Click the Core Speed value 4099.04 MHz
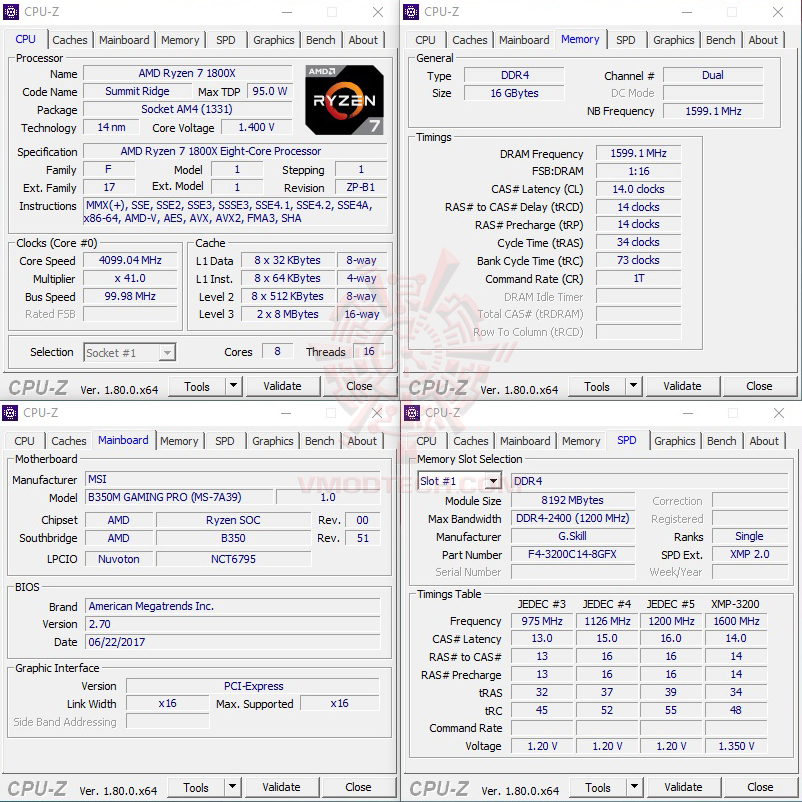This screenshot has width=802, height=802. click(x=130, y=260)
